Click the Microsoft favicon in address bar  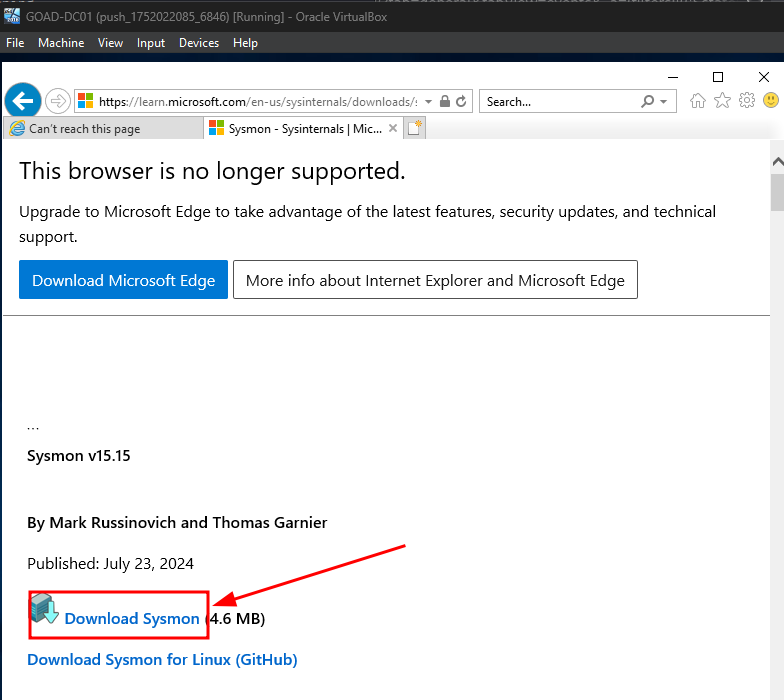[86, 101]
